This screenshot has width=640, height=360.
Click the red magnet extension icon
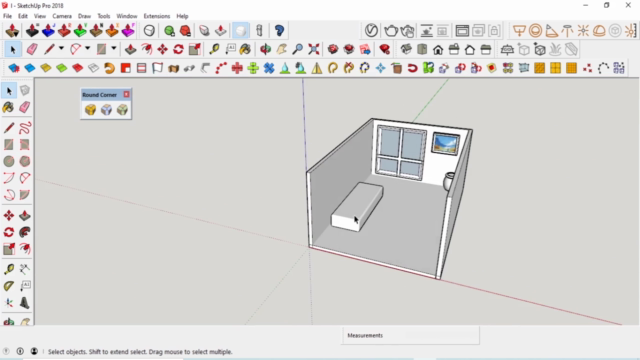coord(412,68)
